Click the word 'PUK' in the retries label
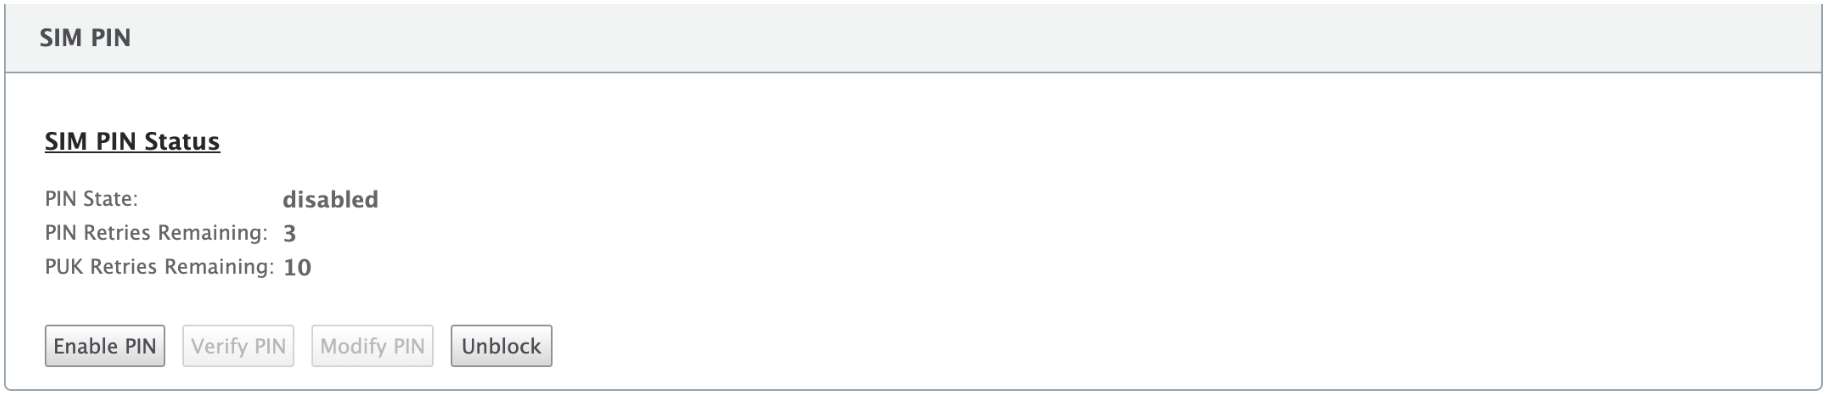 tap(65, 267)
